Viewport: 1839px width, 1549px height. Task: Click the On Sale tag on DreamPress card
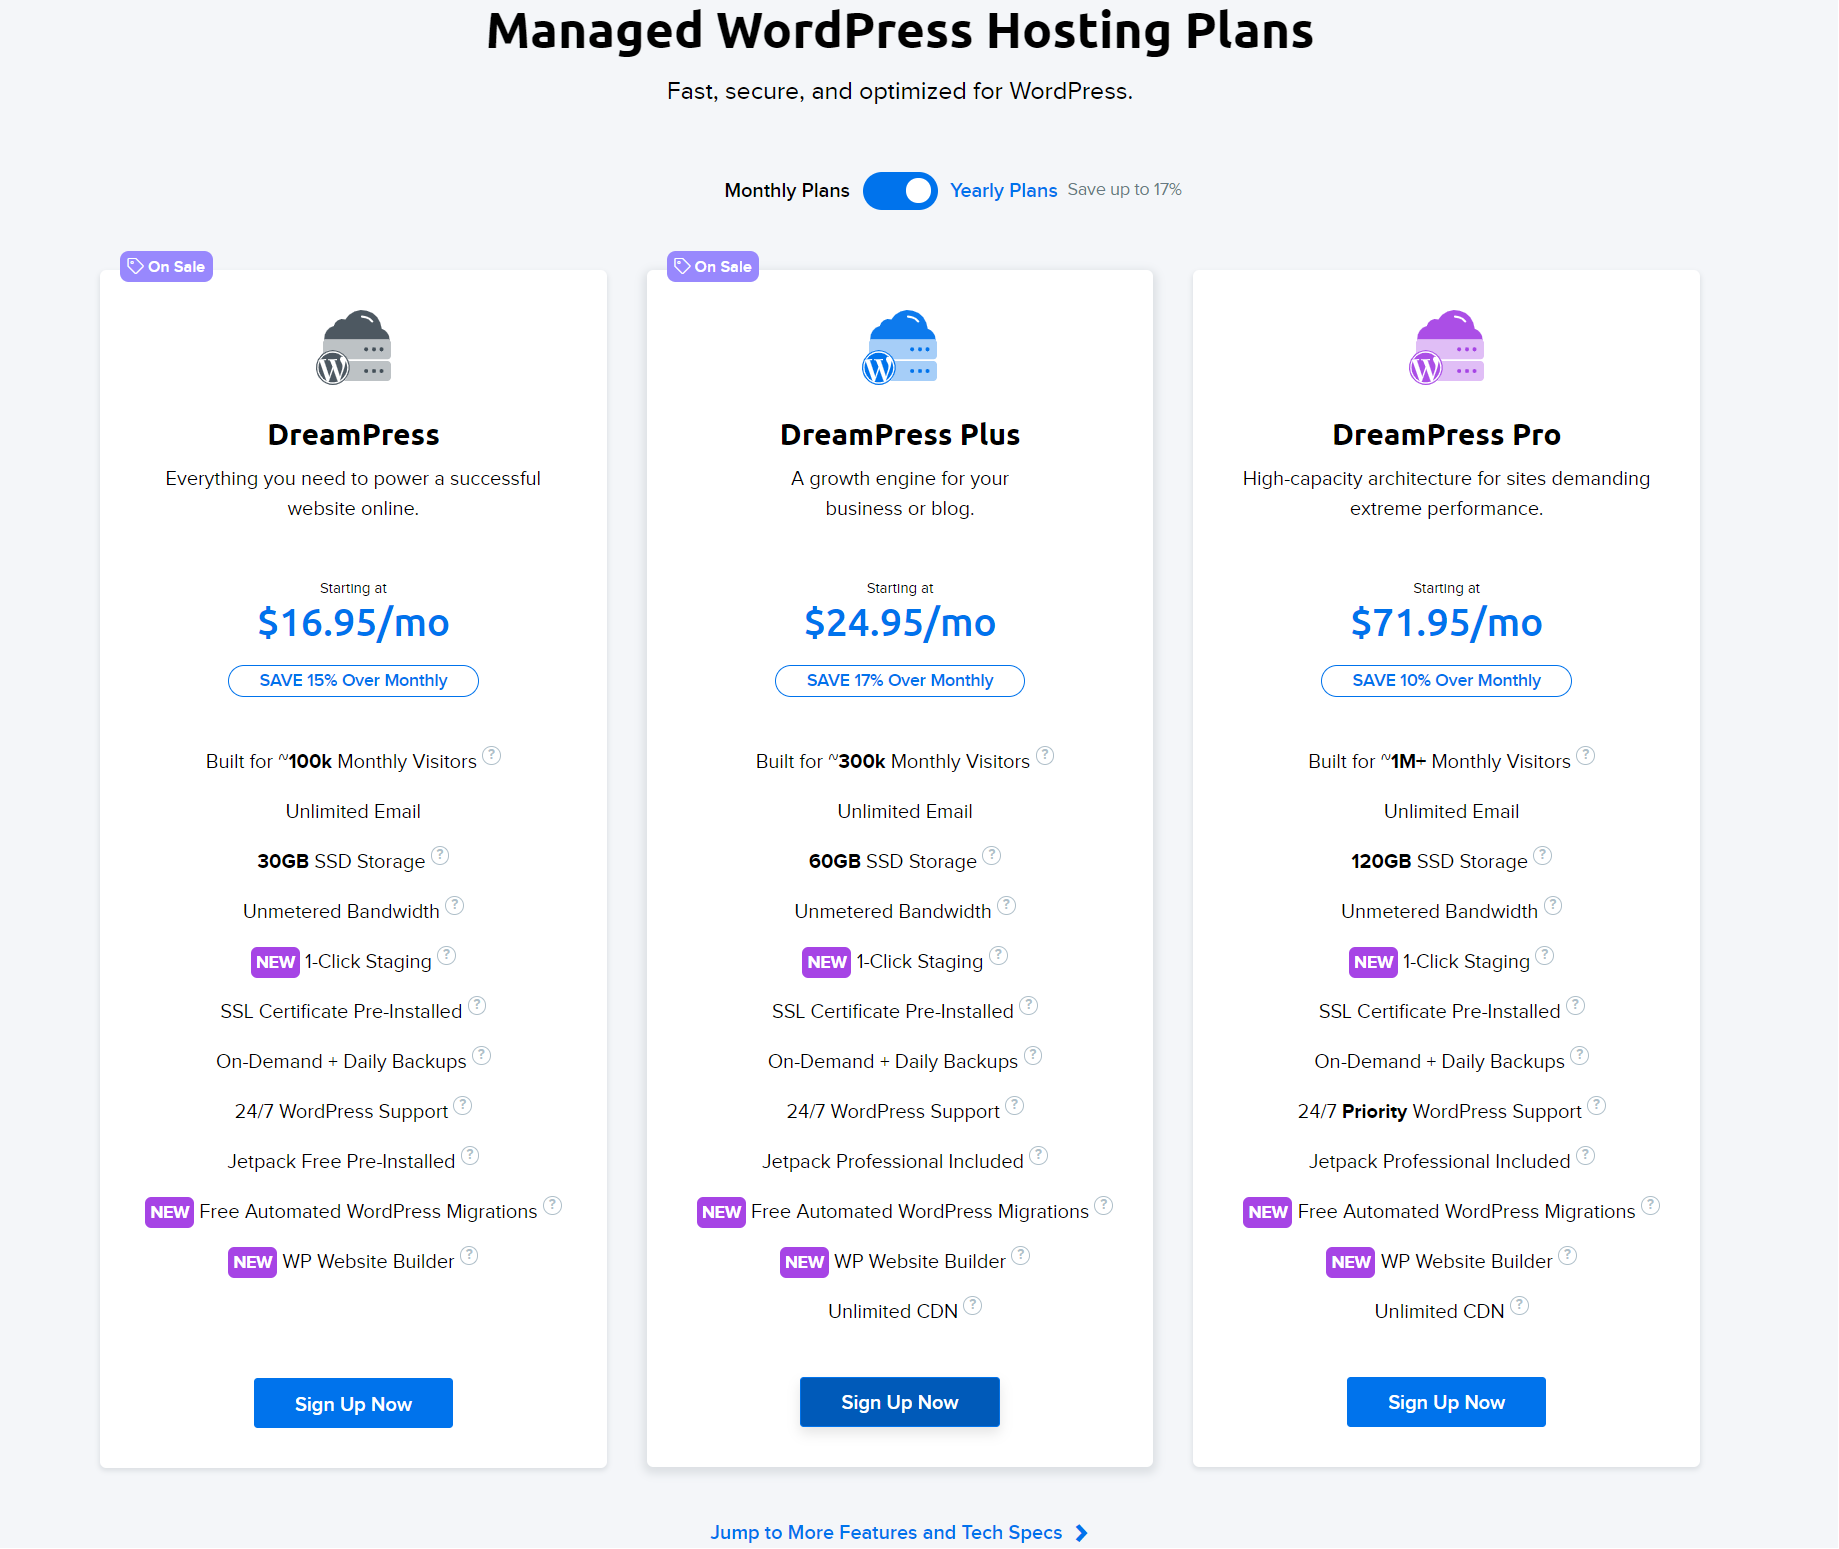point(166,266)
